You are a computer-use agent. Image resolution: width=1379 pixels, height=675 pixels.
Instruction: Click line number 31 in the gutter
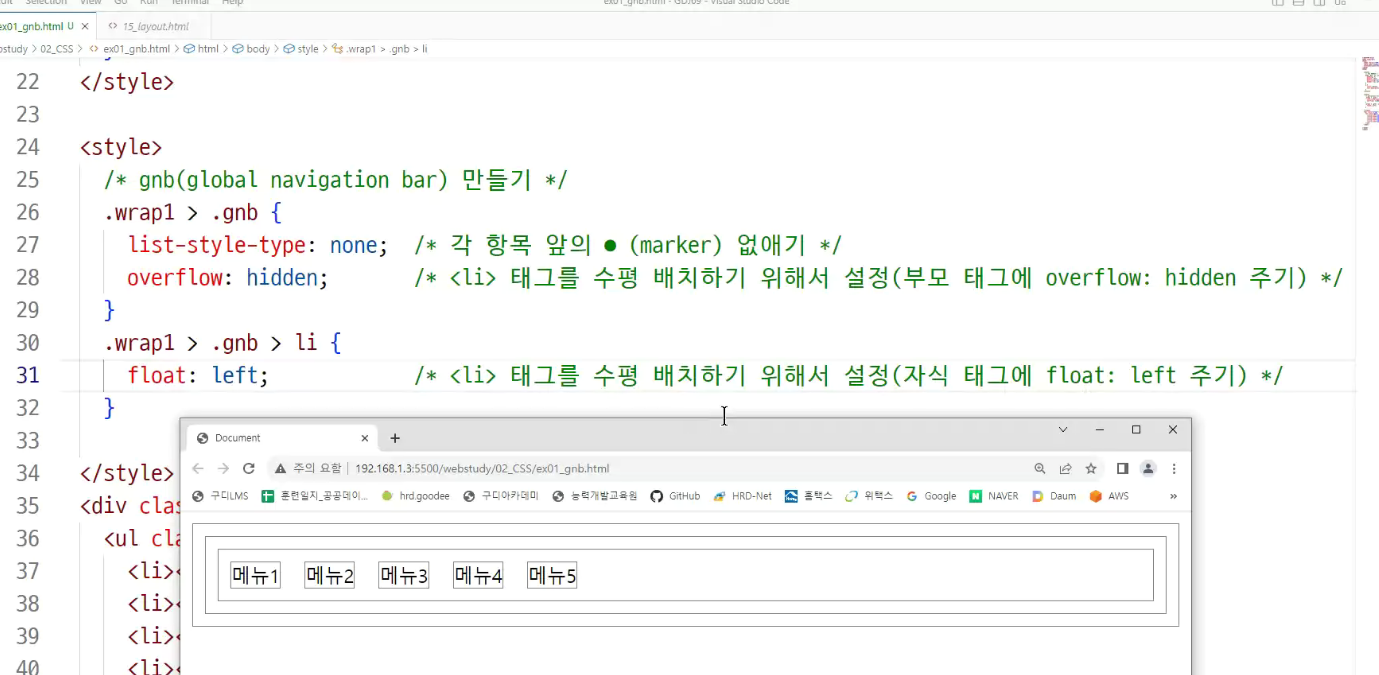point(28,375)
